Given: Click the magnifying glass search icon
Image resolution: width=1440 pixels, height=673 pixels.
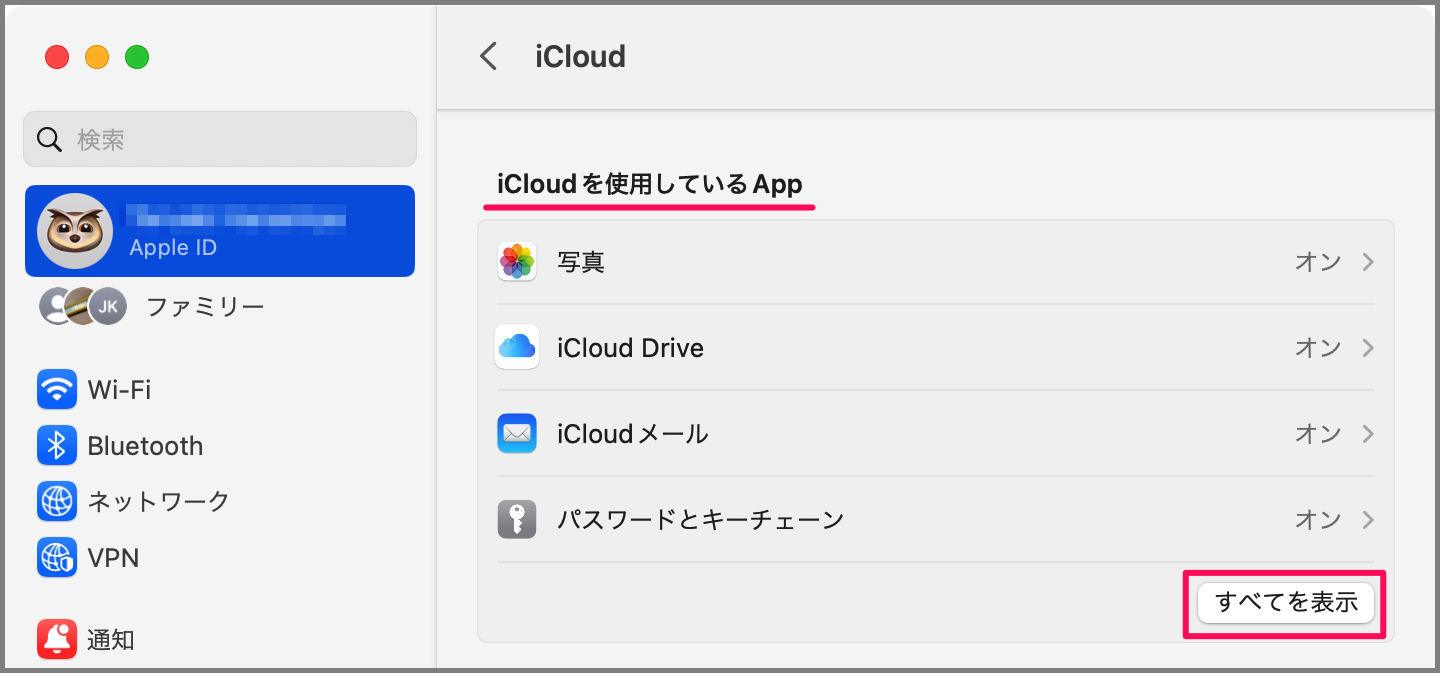Looking at the screenshot, I should [50, 139].
